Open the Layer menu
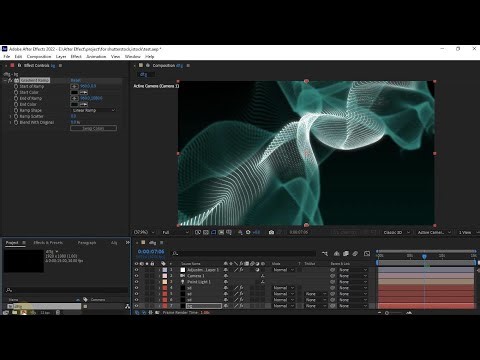The image size is (480, 360). [x=61, y=57]
